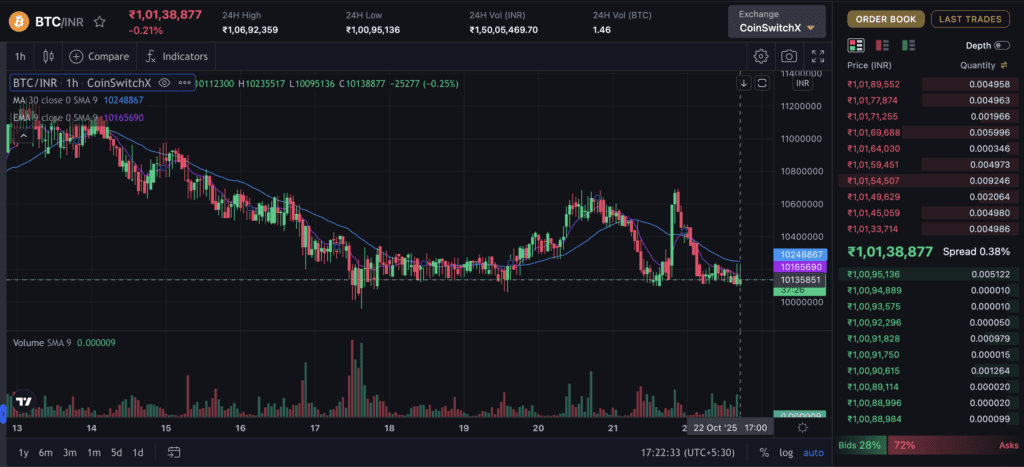Swap quantity unit with arrows icon

tap(1004, 65)
